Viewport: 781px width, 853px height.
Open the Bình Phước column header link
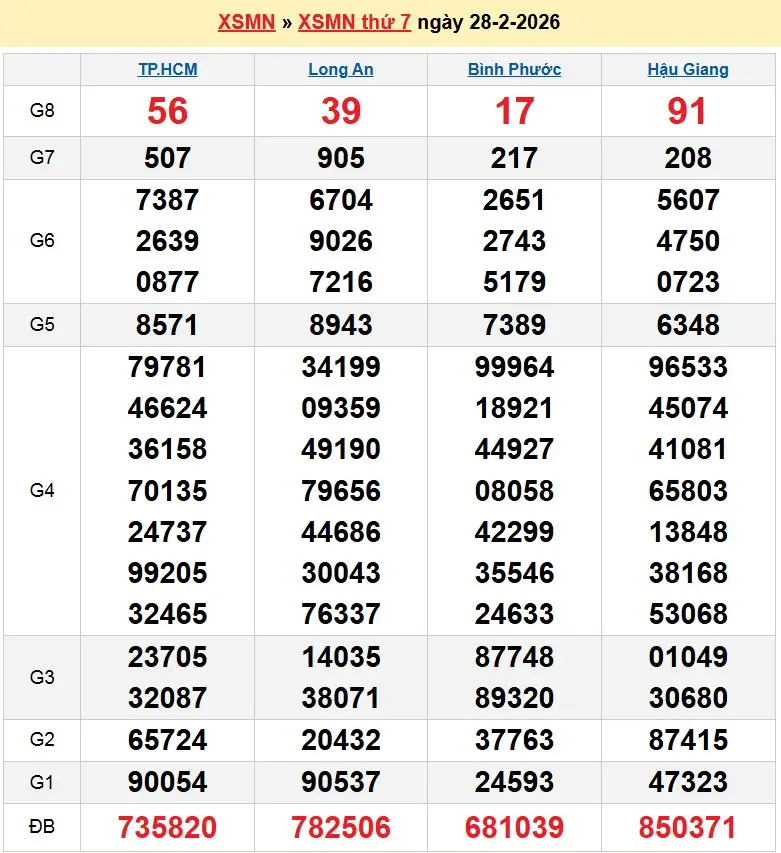(x=514, y=69)
